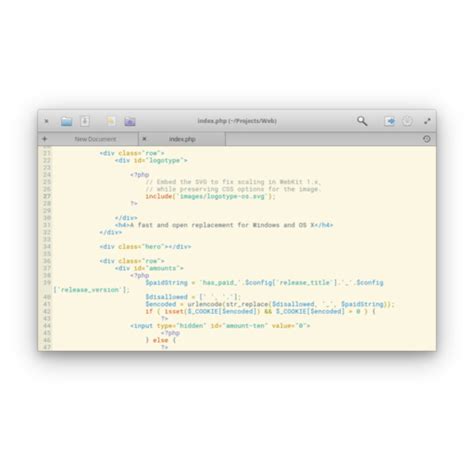This screenshot has width=474, height=474.
Task: Click the $disallowed array line
Action: click(193, 297)
